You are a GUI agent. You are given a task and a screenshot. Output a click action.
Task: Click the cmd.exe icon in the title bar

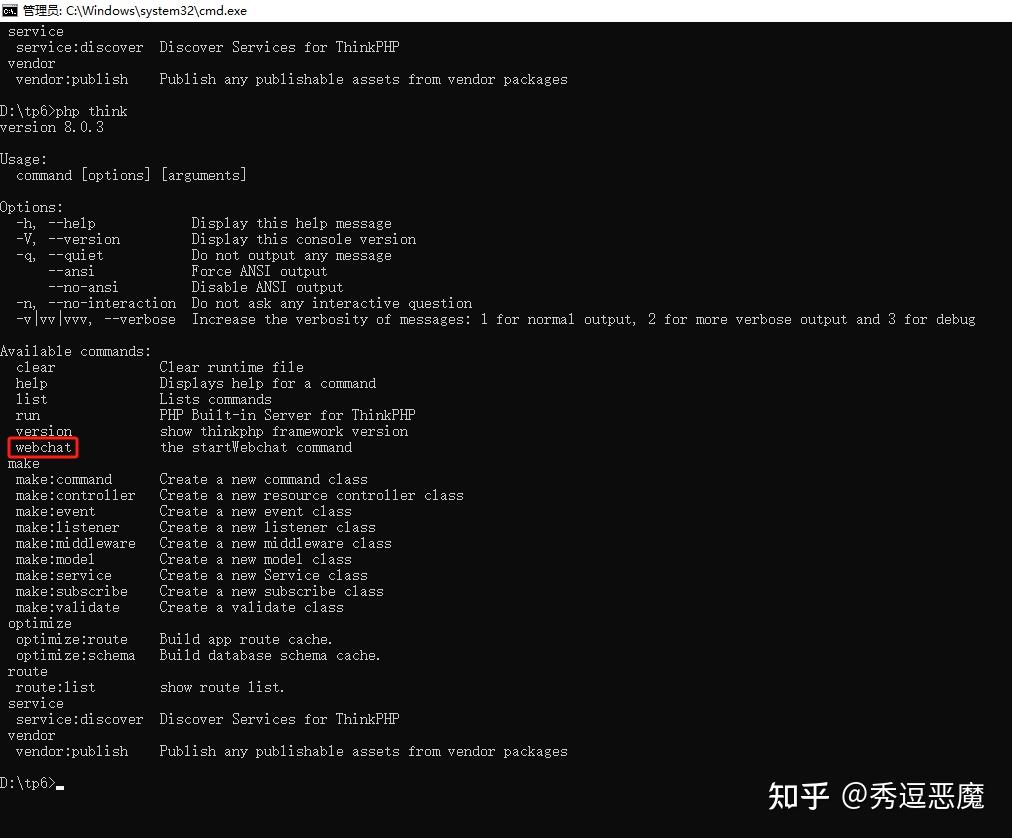click(x=11, y=11)
